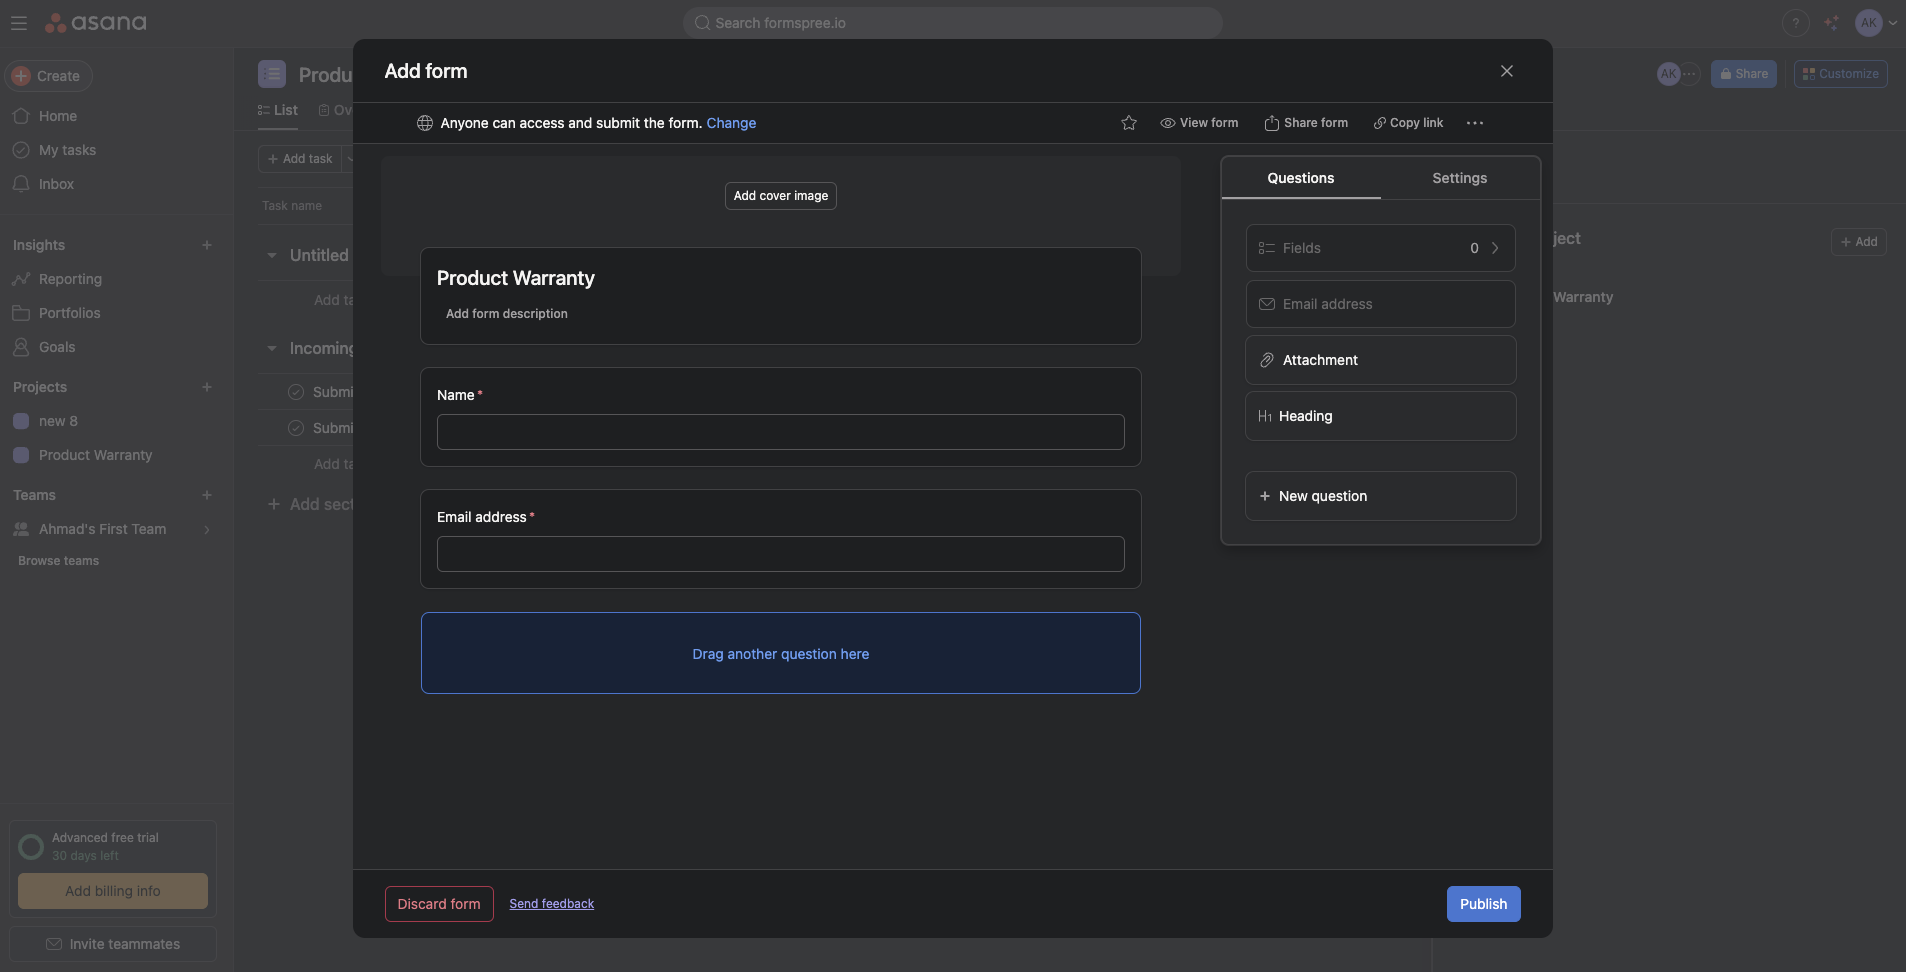Select the Name input field
This screenshot has height=972, width=1906.
[779, 431]
